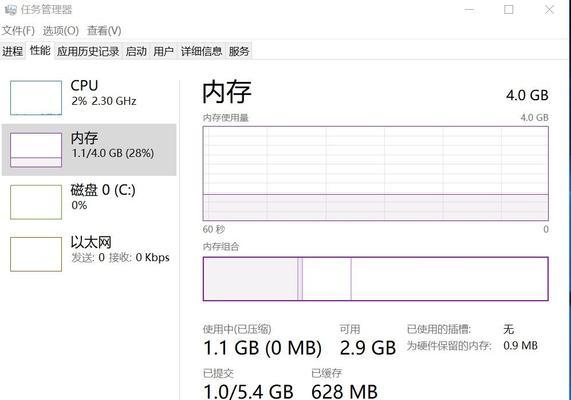Select the 性能 tab
Screen dimensions: 571x400
coord(40,51)
